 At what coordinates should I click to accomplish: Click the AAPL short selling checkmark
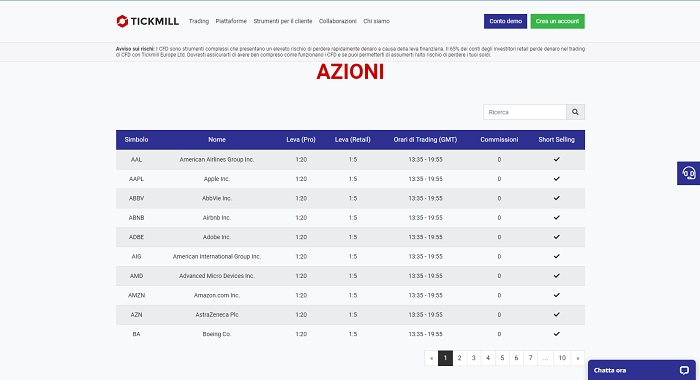pyautogui.click(x=556, y=179)
